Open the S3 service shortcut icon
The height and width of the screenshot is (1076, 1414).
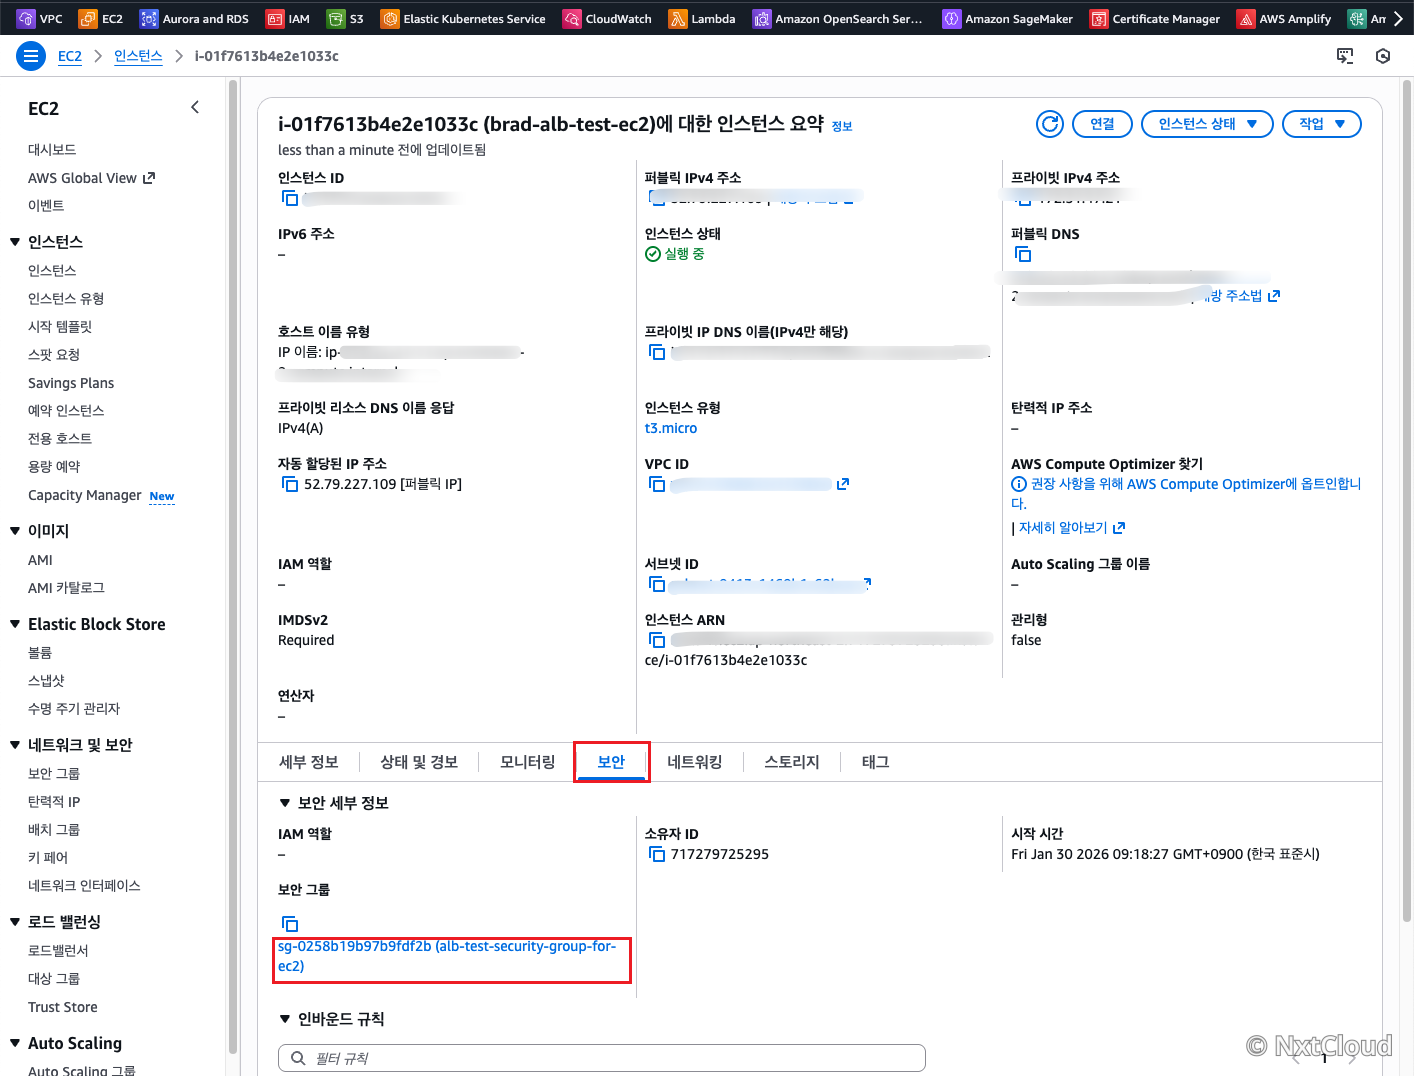pyautogui.click(x=336, y=19)
